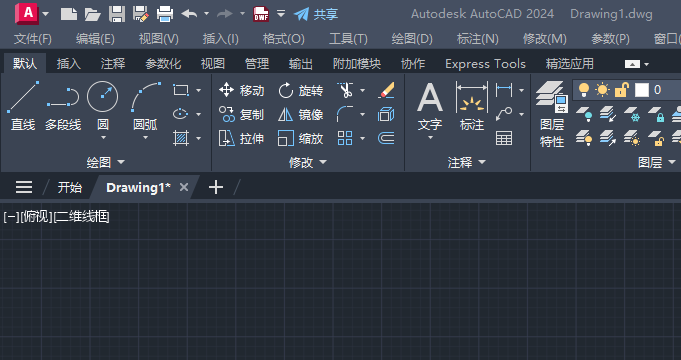Expand the Trim tool dropdown arrow
Screen dimensions: 681x360
(x=362, y=90)
